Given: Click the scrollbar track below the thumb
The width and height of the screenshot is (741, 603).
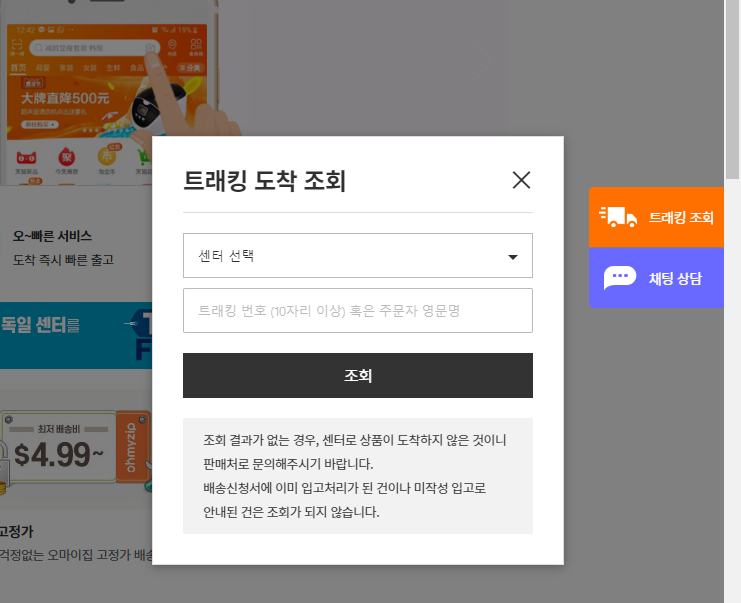Looking at the screenshot, I should pyautogui.click(x=732, y=400).
